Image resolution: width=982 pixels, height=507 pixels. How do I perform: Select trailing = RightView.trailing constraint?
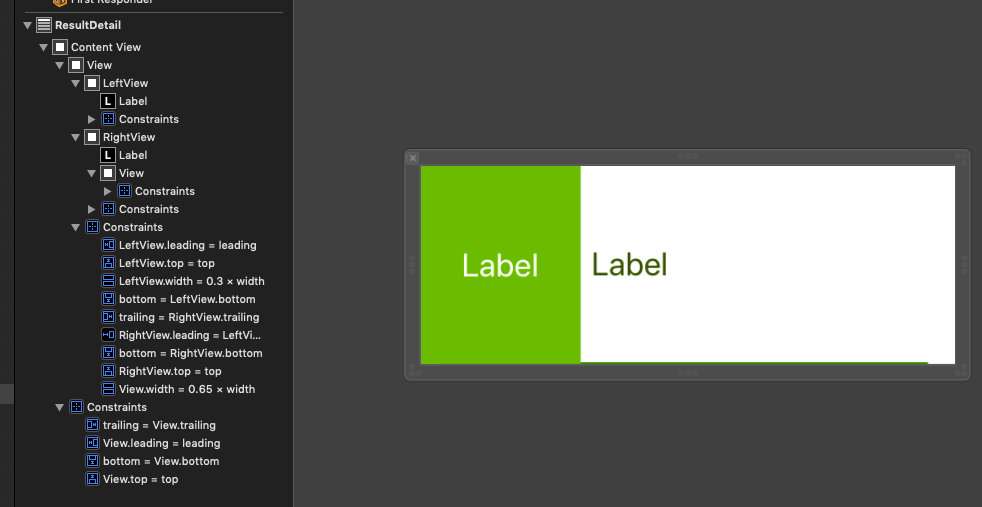189,317
